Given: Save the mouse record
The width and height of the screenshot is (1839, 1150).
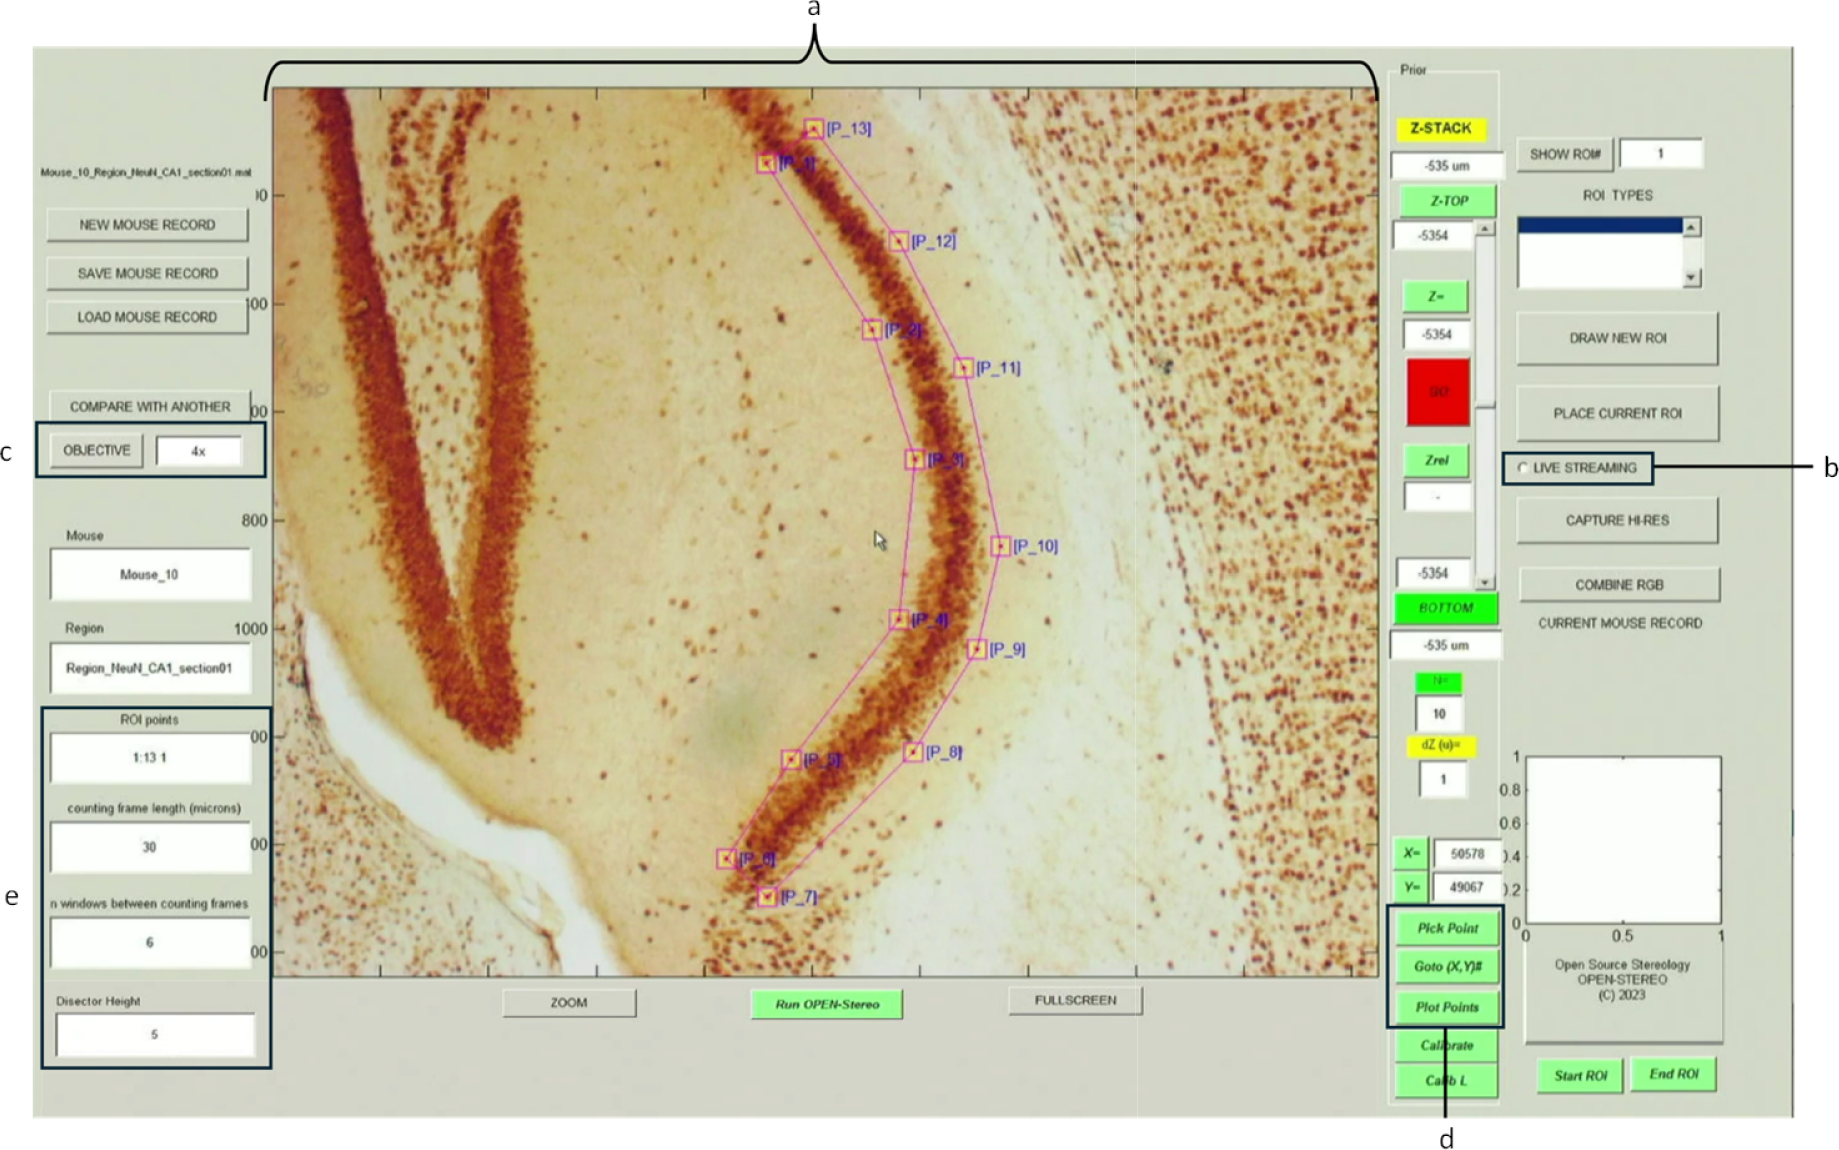Looking at the screenshot, I should coord(147,273).
